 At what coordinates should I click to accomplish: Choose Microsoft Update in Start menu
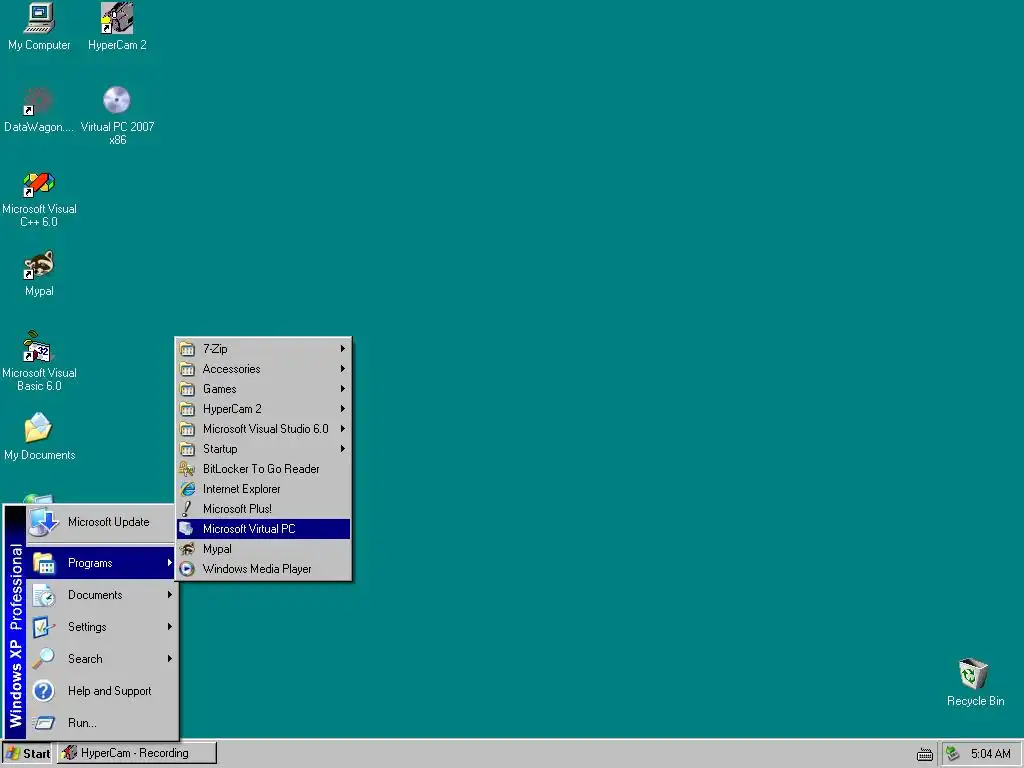point(101,522)
